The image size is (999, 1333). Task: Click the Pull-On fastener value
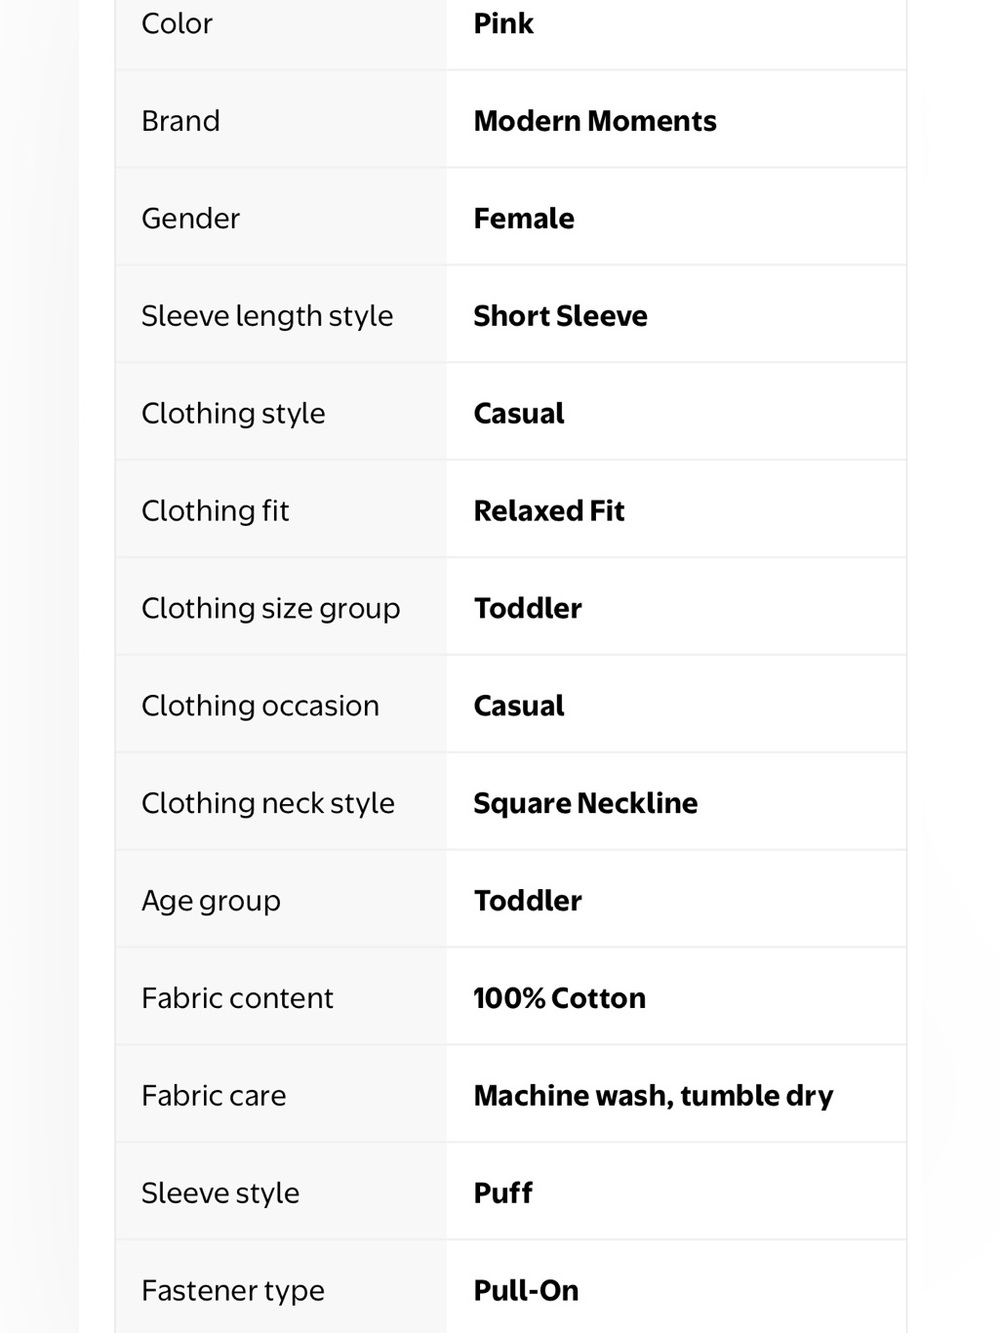point(526,1291)
